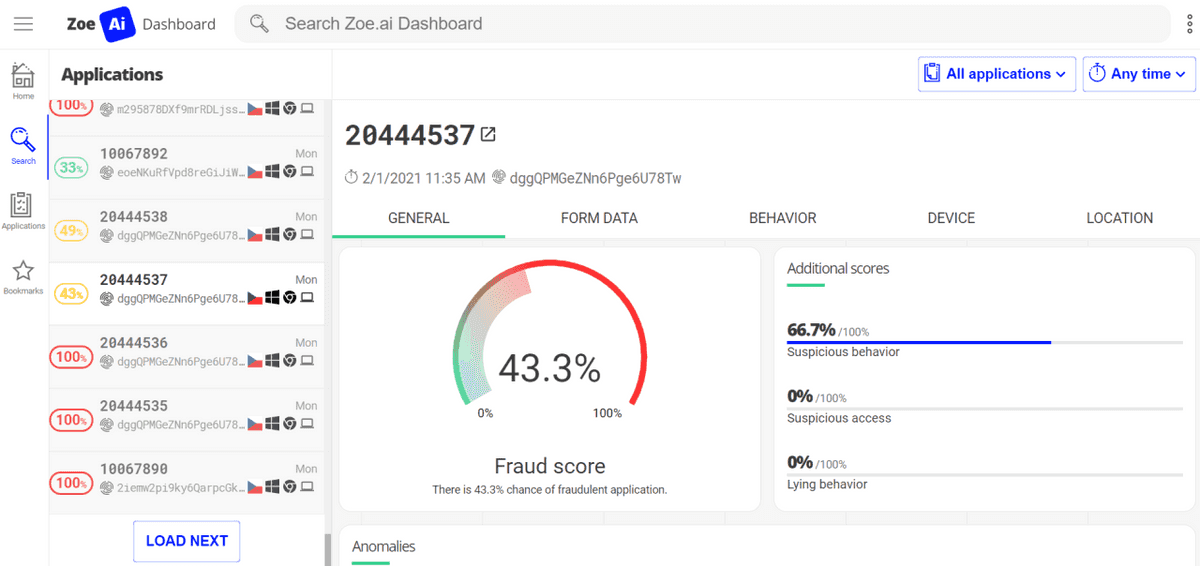Select application 20444537 in the list
The width and height of the screenshot is (1200, 566).
pyautogui.click(x=186, y=294)
